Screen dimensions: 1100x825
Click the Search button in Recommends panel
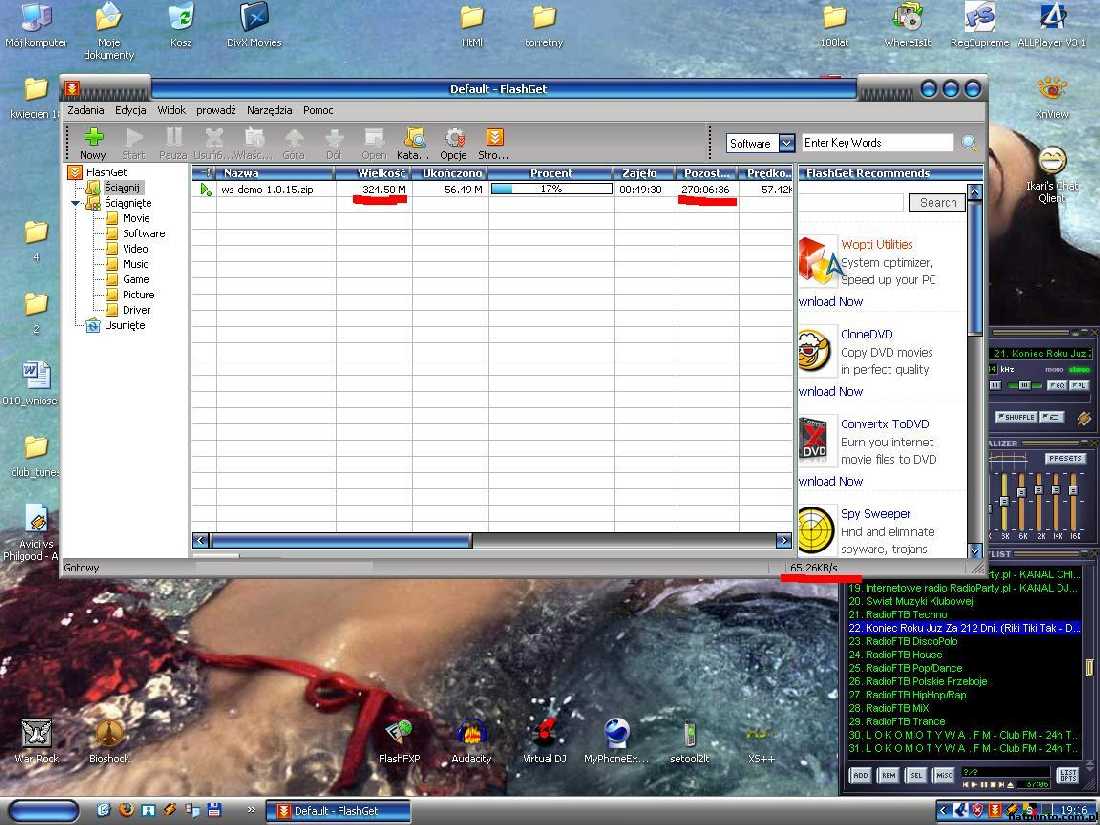tap(937, 203)
